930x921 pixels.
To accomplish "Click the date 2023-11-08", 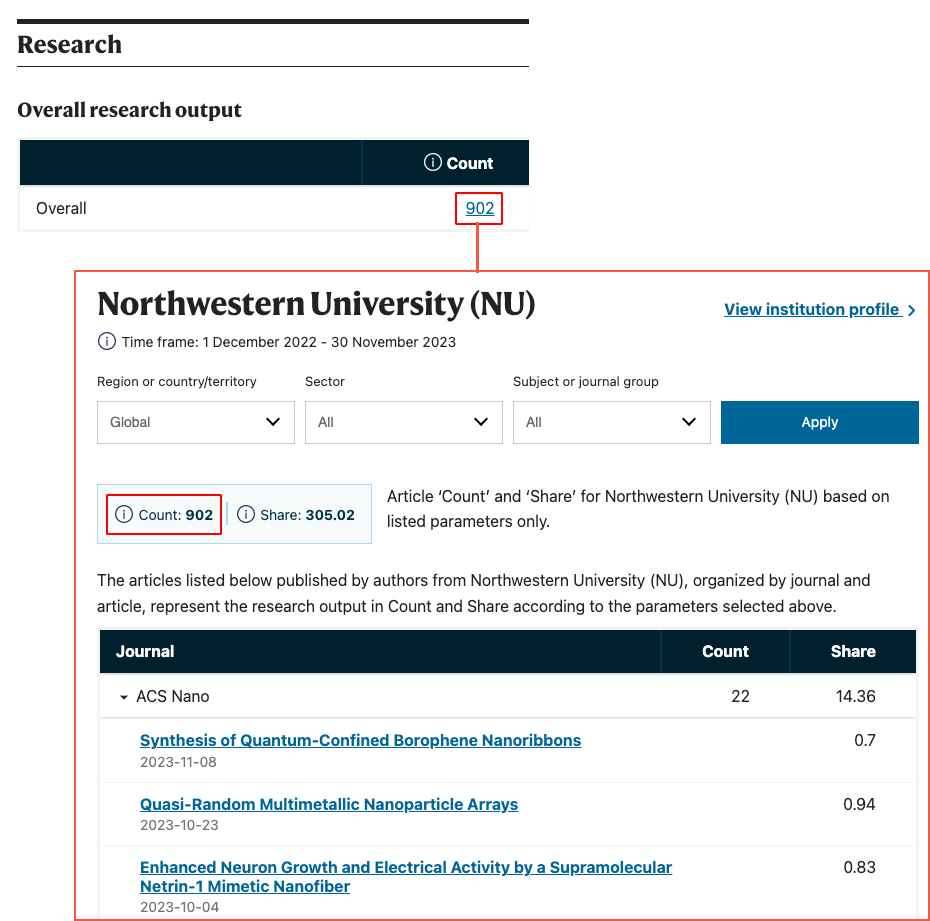I will pos(179,762).
